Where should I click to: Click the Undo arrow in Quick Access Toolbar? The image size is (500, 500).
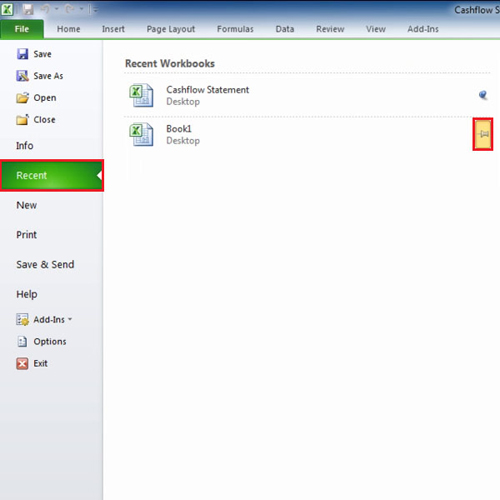(45, 9)
